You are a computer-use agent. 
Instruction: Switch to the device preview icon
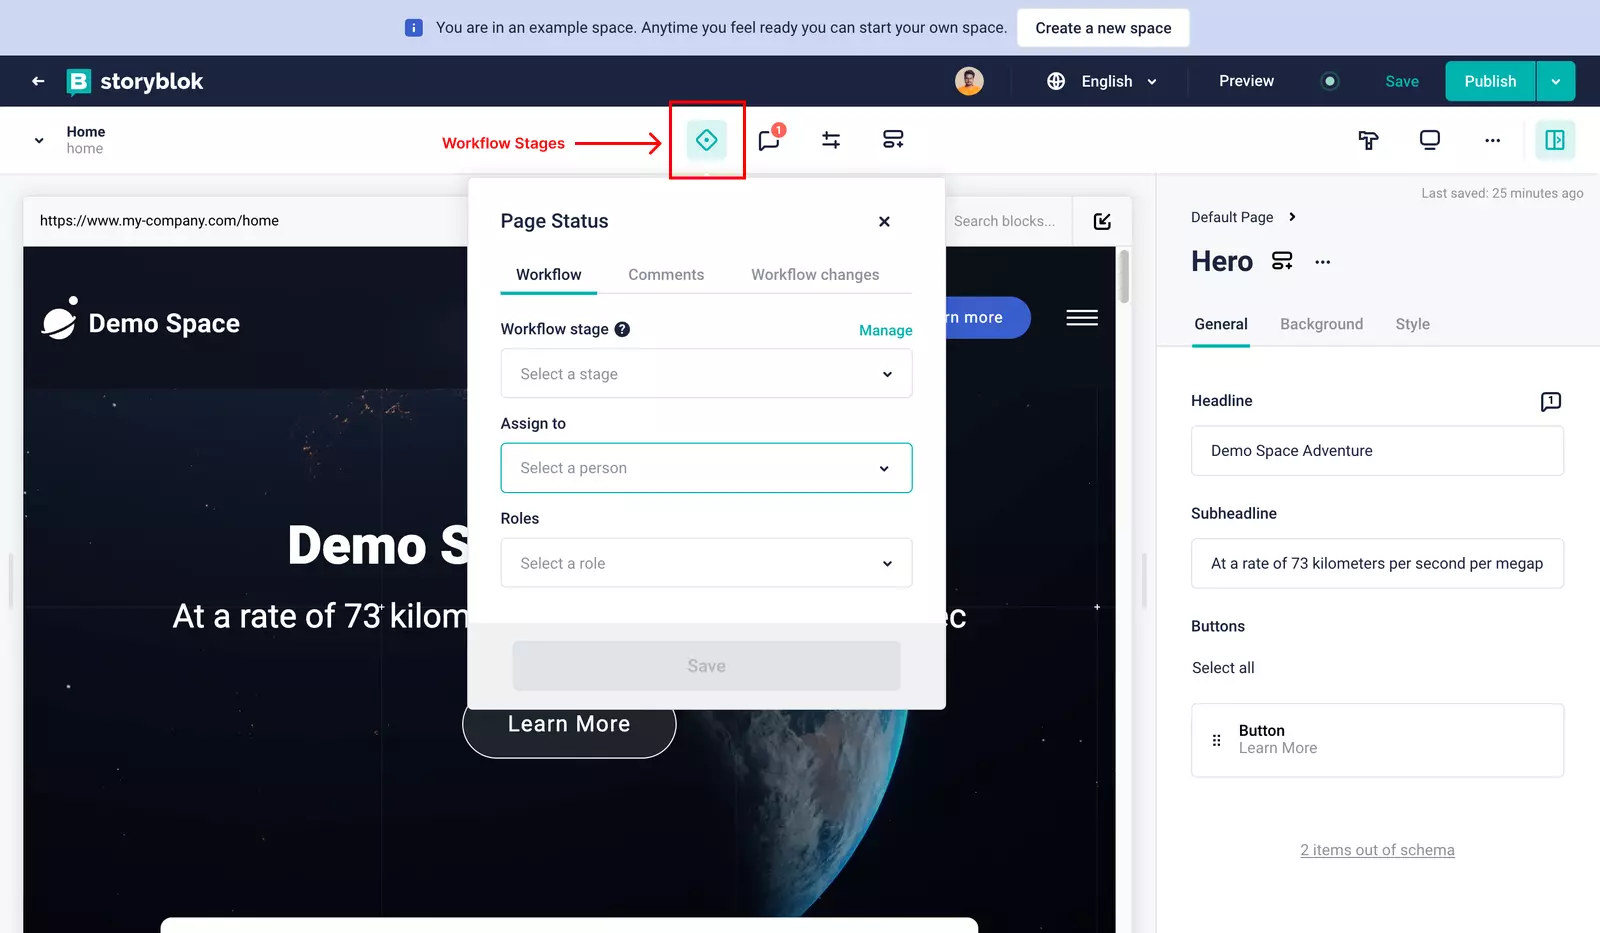pyautogui.click(x=1430, y=140)
